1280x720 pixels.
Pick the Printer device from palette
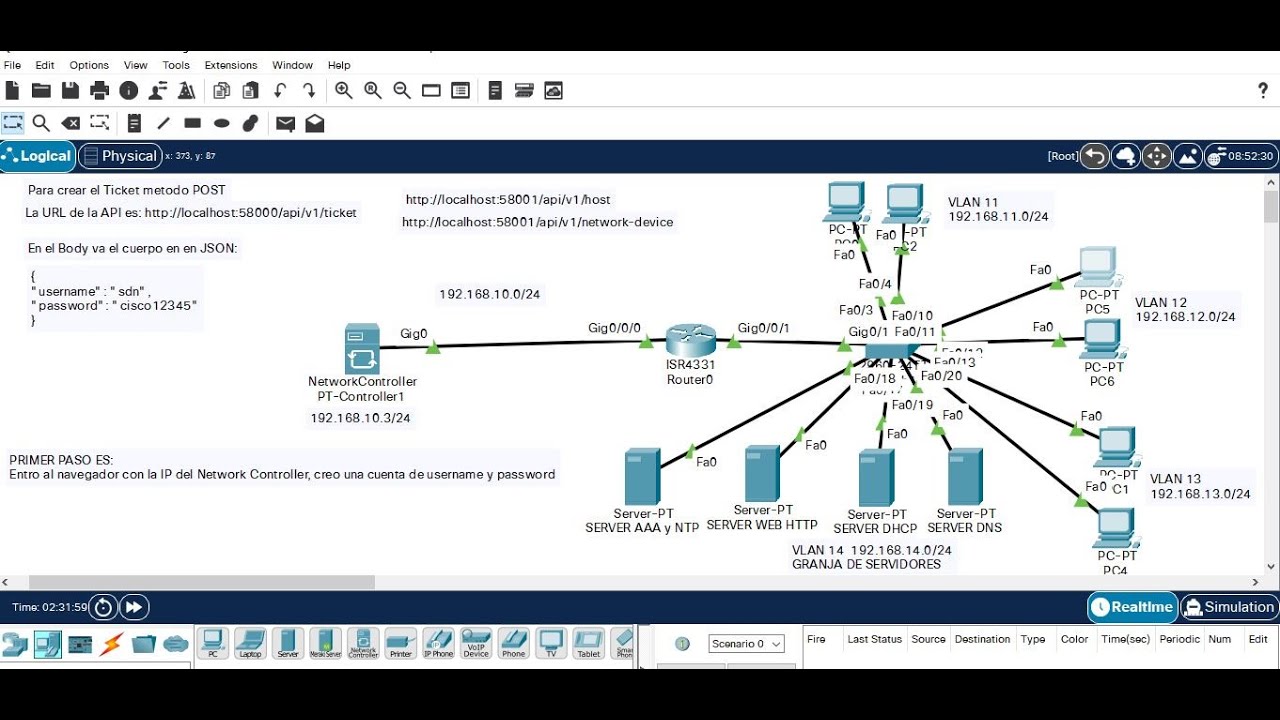pos(401,643)
